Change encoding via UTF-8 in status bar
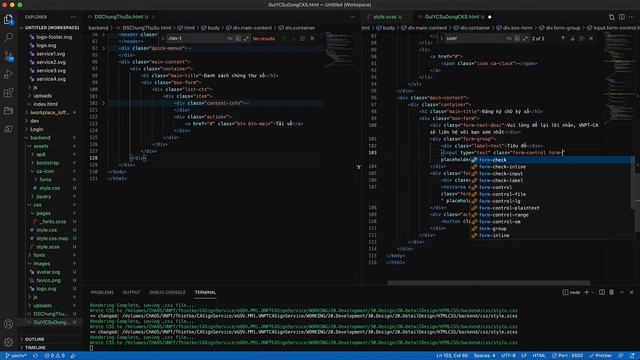This screenshot has height=360, width=640. pyautogui.click(x=508, y=356)
